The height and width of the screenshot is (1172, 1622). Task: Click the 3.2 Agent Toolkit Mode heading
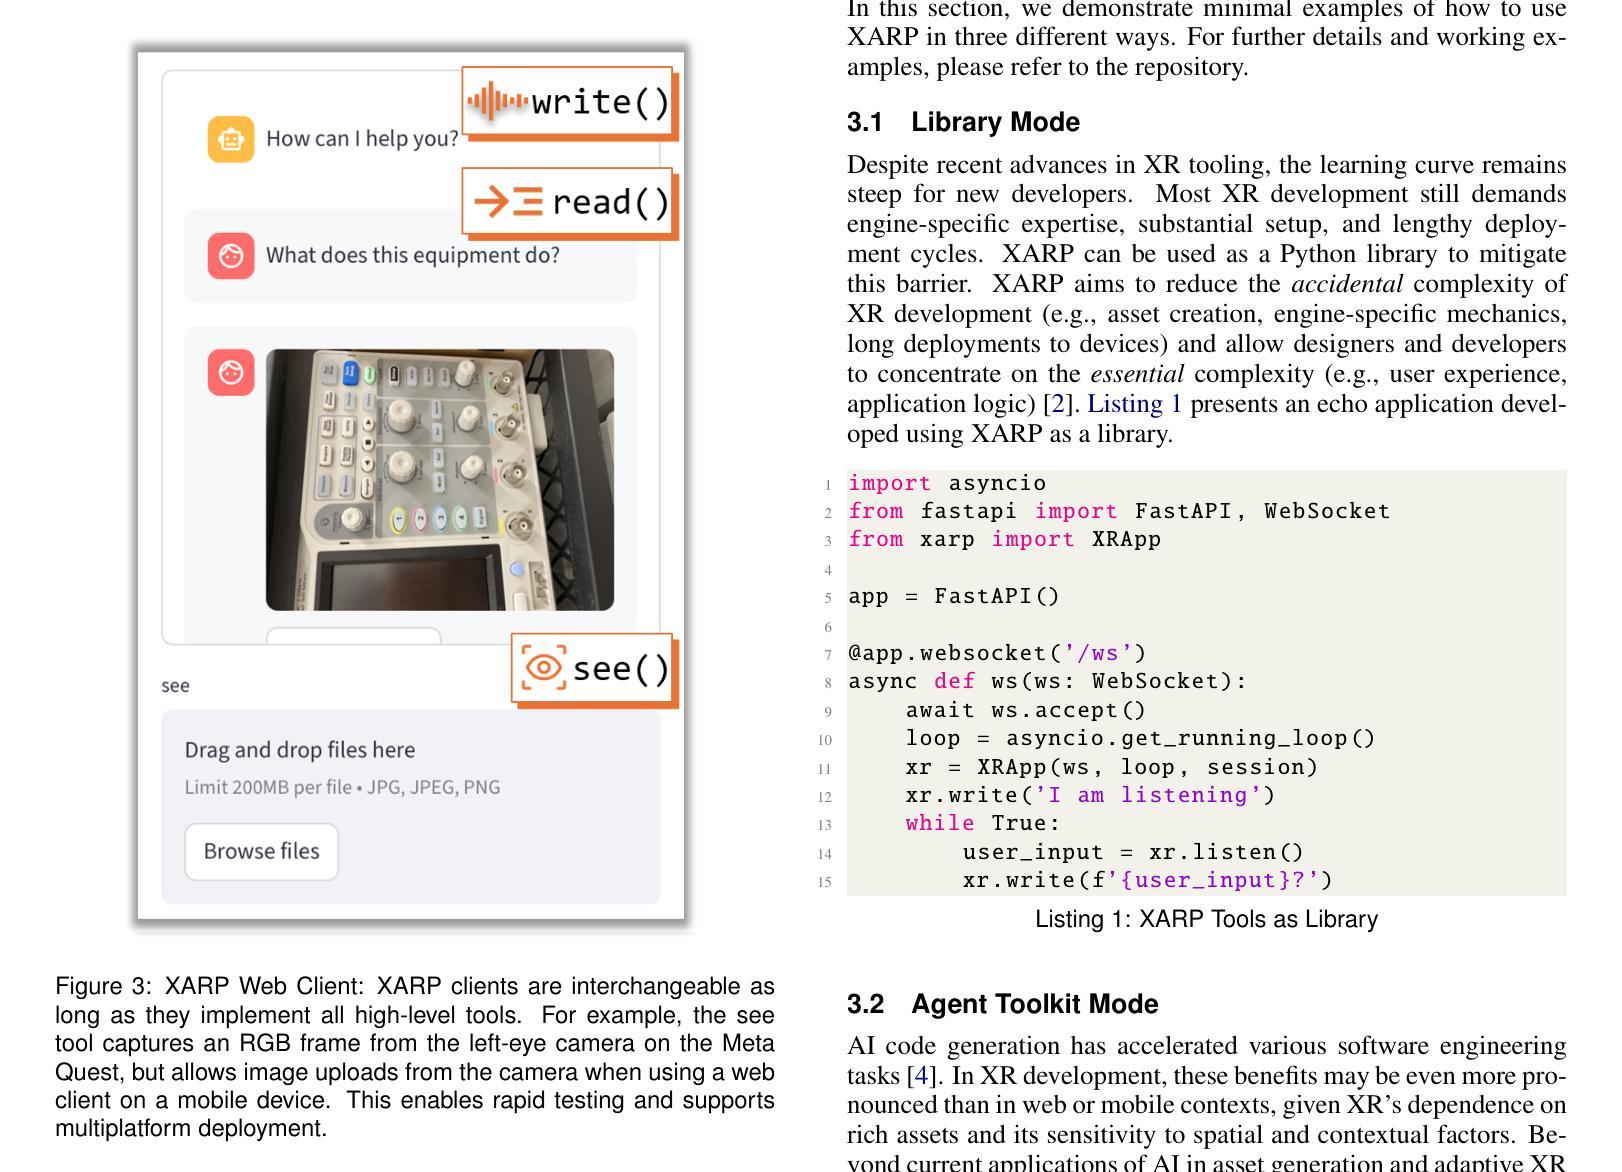1002,1004
